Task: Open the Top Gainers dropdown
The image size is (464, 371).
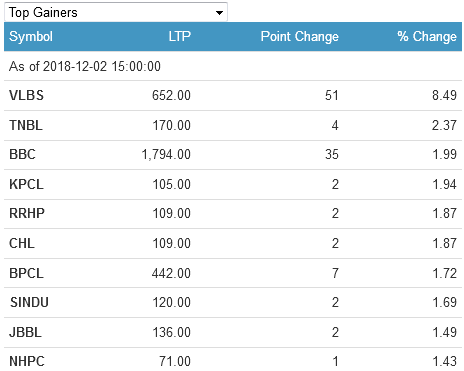Action: point(116,12)
